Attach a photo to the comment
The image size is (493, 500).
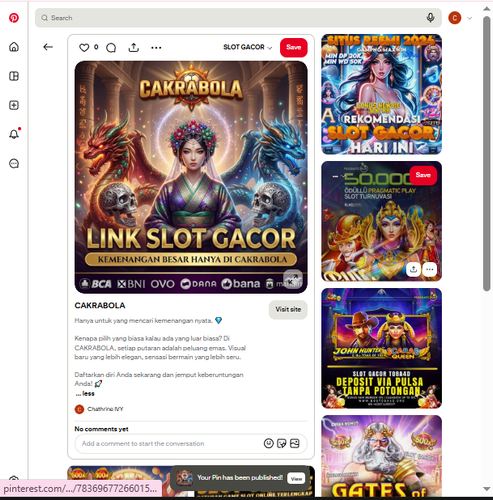pyautogui.click(x=295, y=443)
